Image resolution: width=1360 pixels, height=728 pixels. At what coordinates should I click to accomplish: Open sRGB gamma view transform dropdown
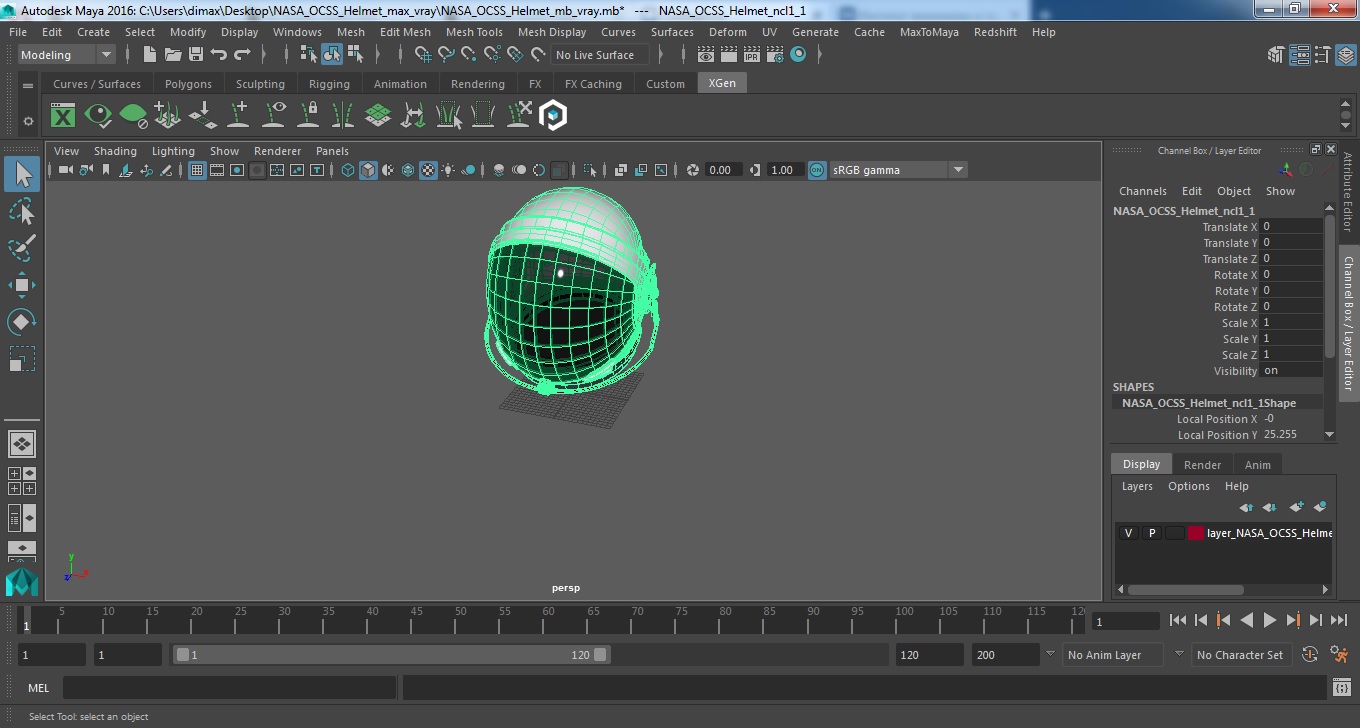tap(898, 170)
